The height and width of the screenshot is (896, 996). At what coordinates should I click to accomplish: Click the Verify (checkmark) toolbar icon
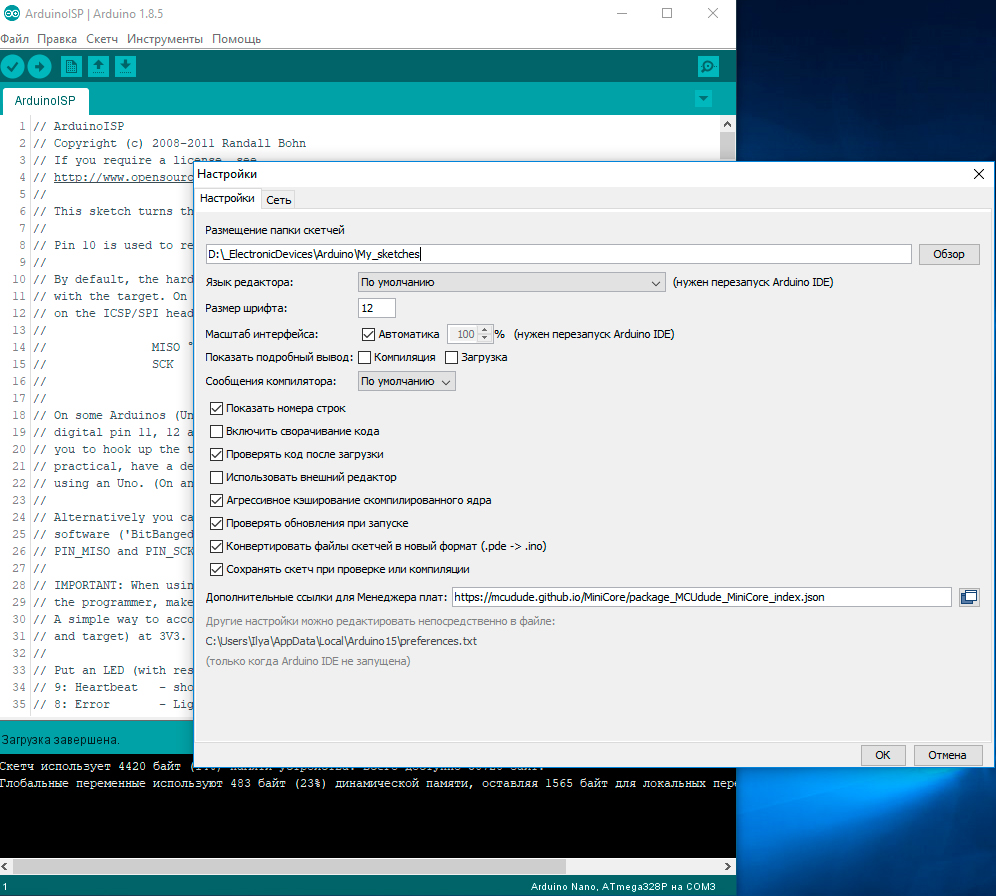click(13, 67)
